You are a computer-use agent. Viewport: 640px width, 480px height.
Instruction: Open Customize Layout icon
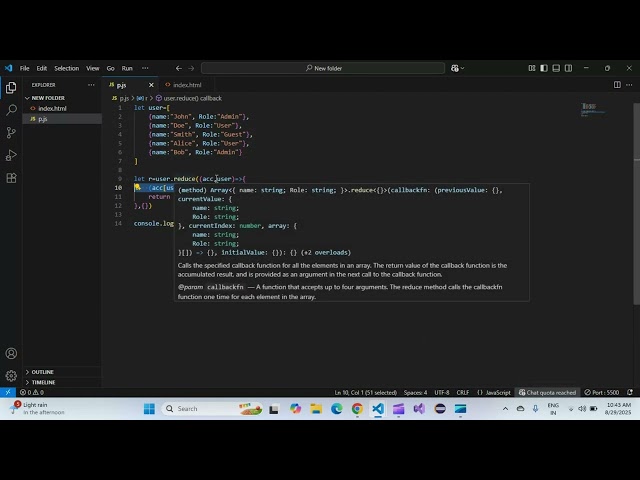[x=531, y=68]
